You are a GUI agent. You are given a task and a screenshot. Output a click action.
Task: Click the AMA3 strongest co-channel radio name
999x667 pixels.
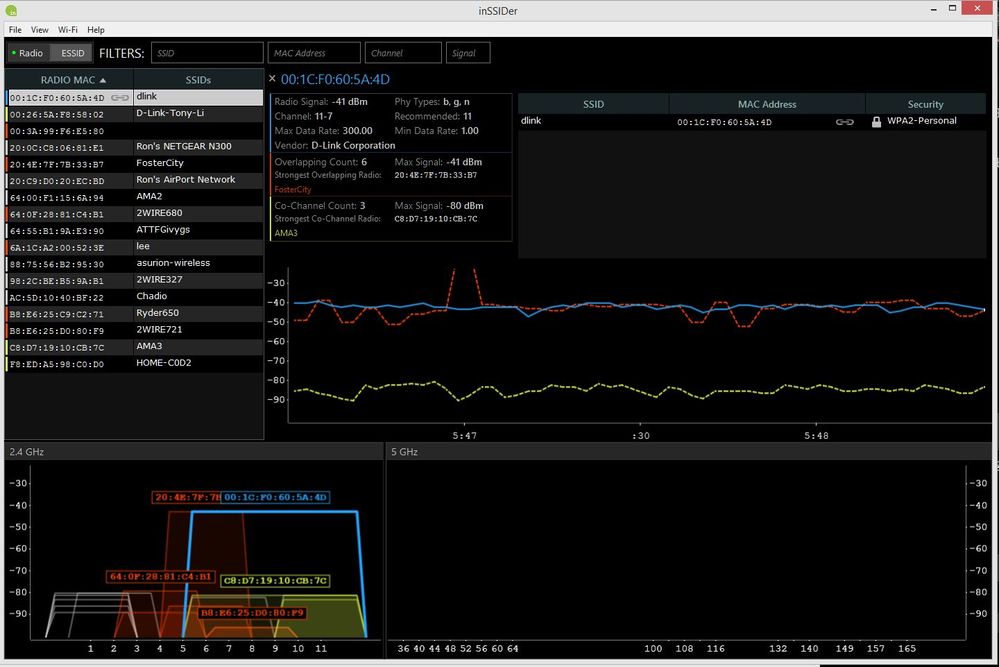pos(286,233)
